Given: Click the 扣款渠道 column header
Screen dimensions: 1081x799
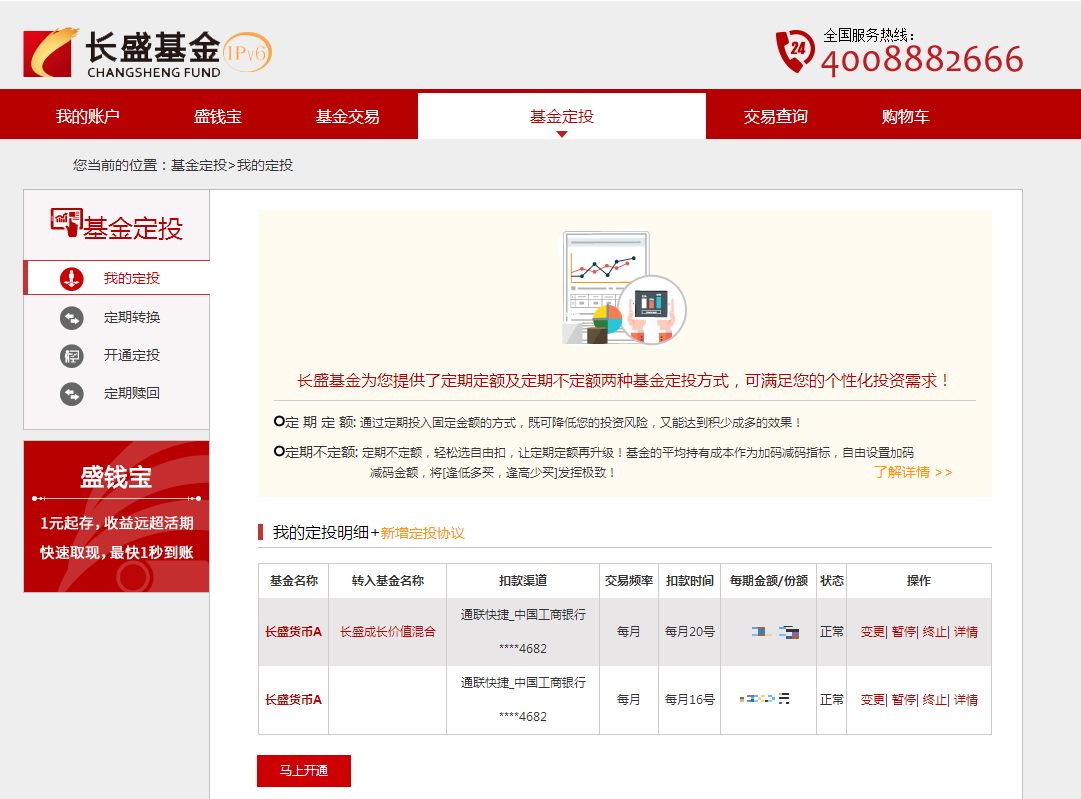Looking at the screenshot, I should pyautogui.click(x=523, y=580).
